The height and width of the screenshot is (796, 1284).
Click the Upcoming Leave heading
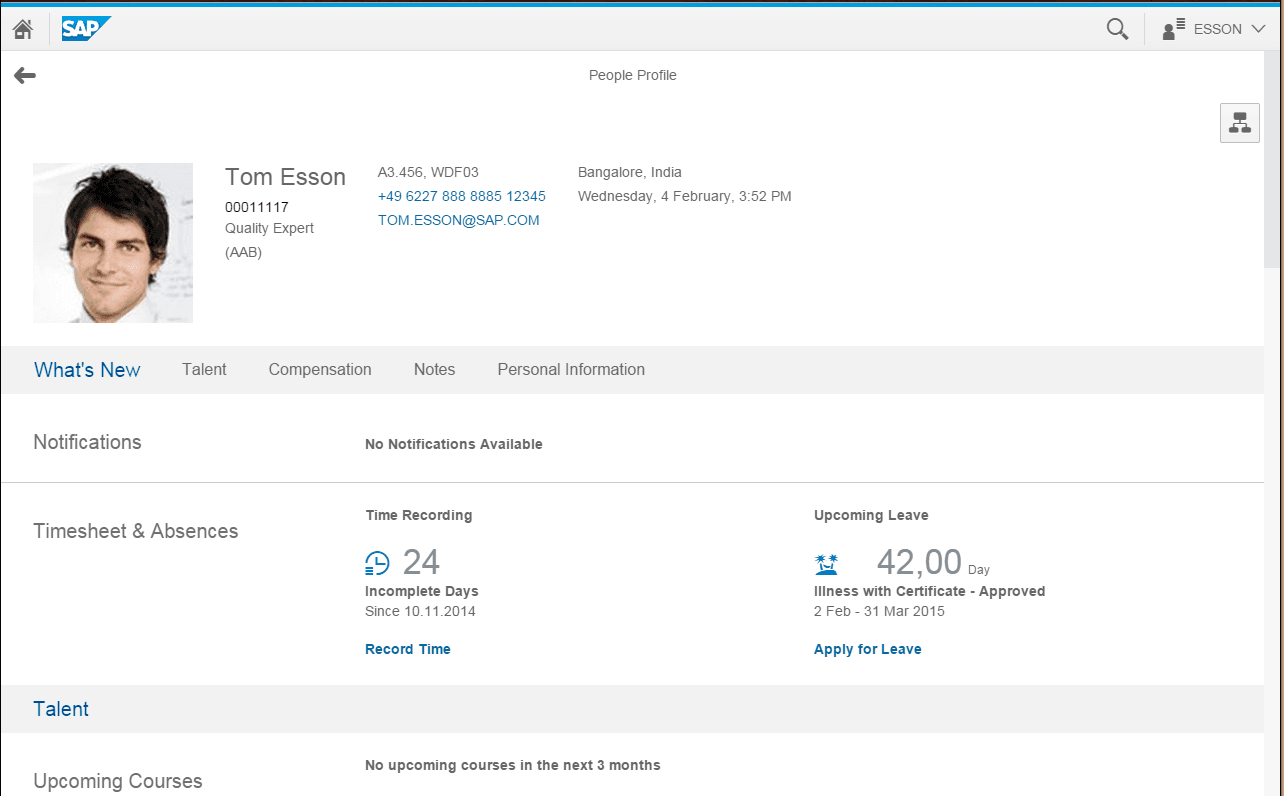tap(871, 515)
